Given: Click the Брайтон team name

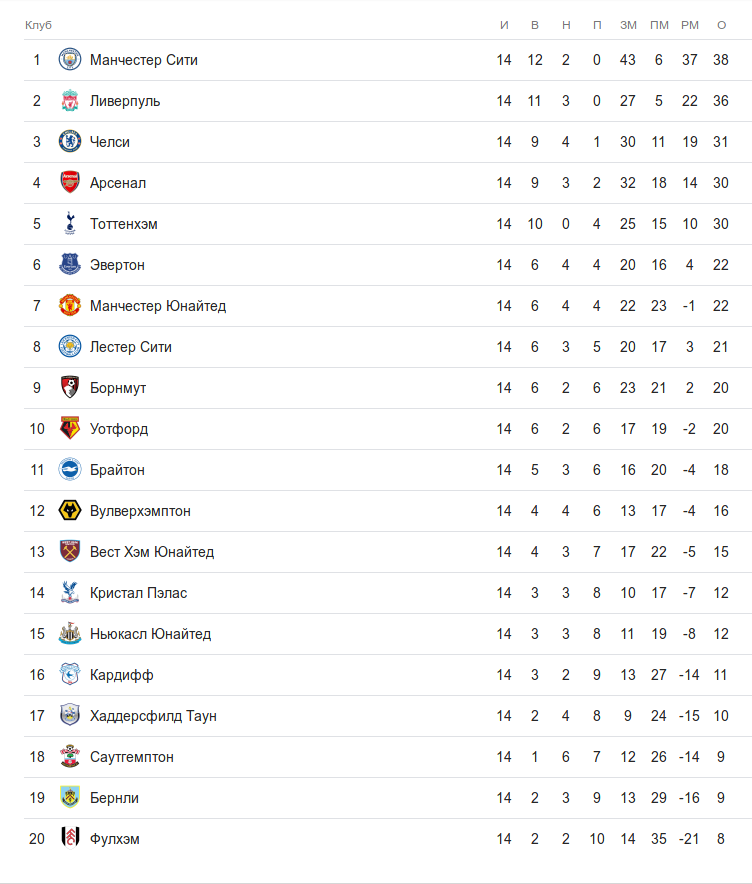Looking at the screenshot, I should [x=117, y=470].
